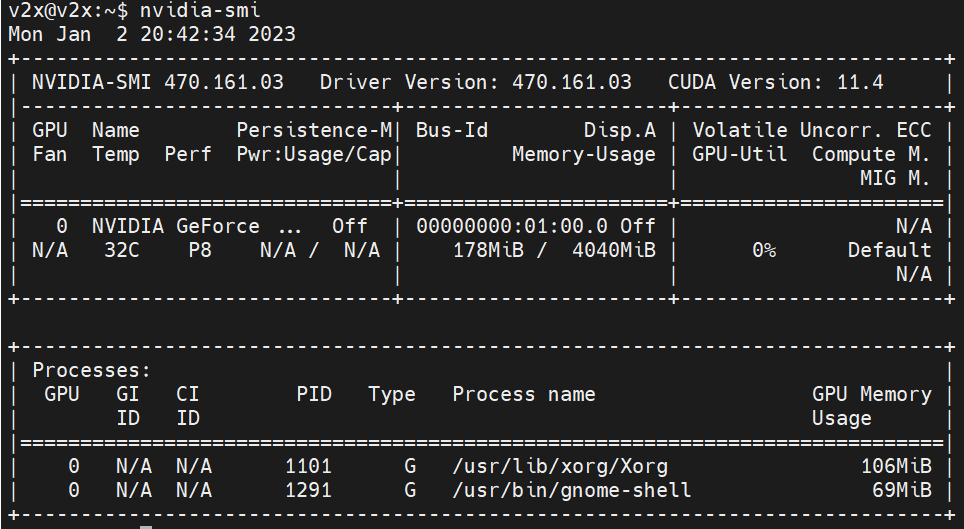The height and width of the screenshot is (529, 964).
Task: Click the 'Compute M.' header
Action: [871, 154]
